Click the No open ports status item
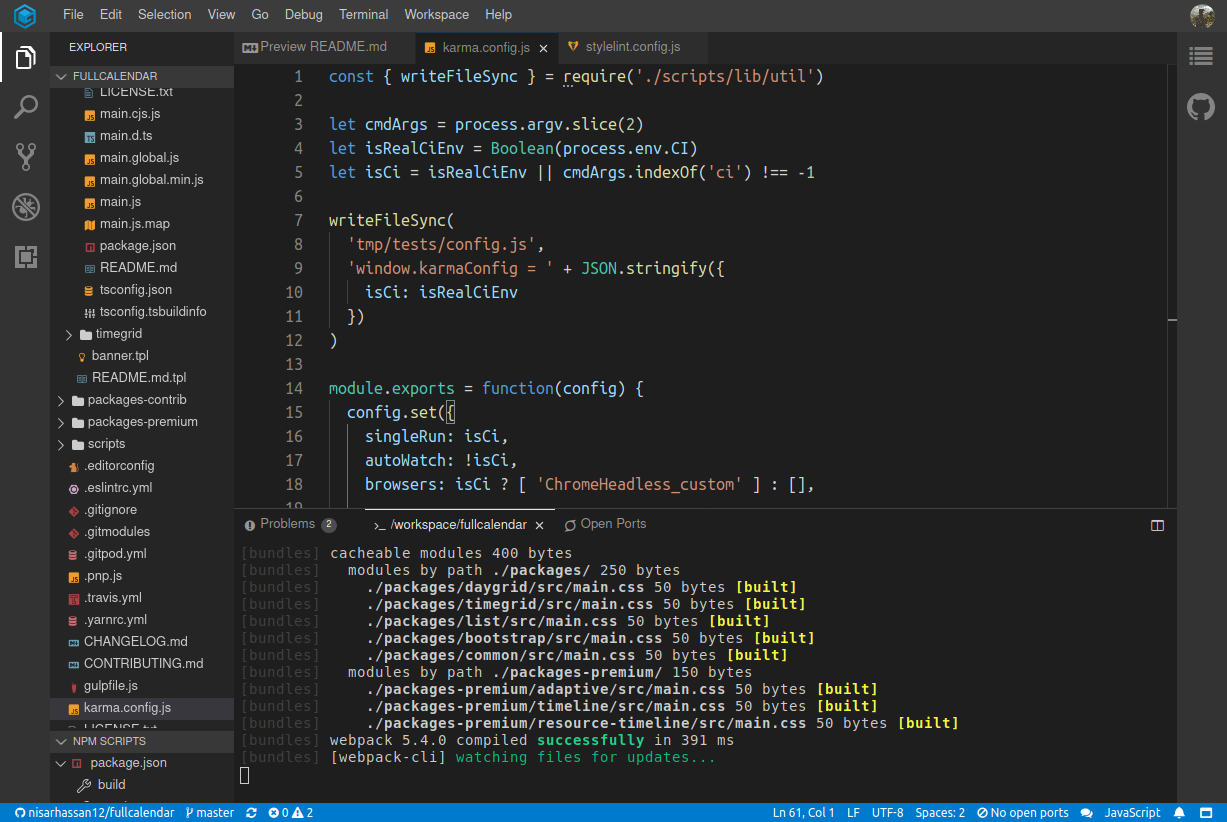The image size is (1227, 822). point(1023,813)
